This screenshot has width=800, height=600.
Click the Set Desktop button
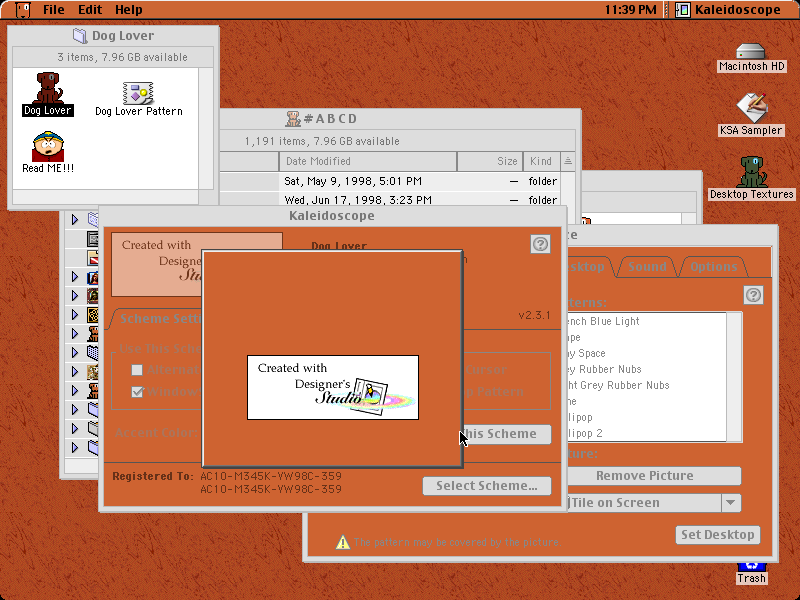pyautogui.click(x=718, y=535)
